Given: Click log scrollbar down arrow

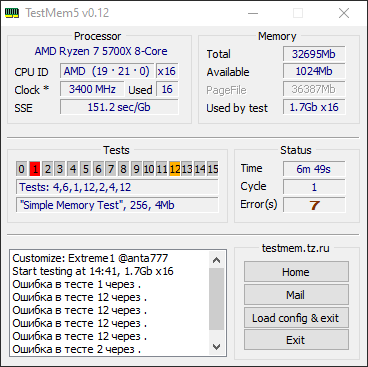Looking at the screenshot, I should pos(217,347).
